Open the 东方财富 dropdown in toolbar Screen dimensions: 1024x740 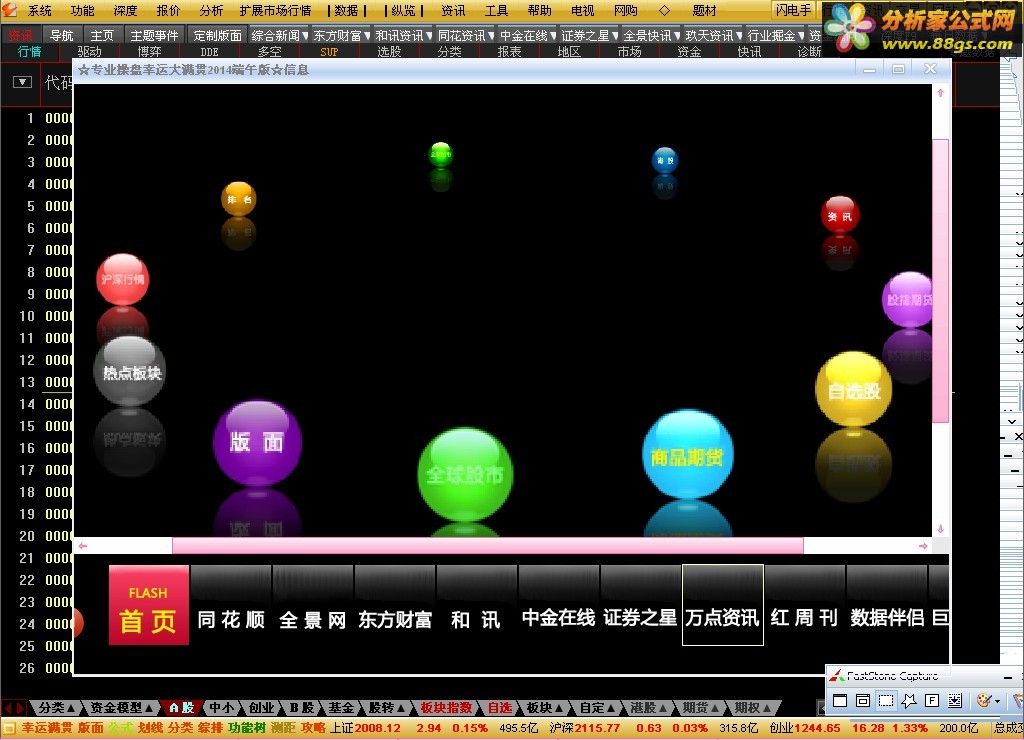(x=342, y=35)
